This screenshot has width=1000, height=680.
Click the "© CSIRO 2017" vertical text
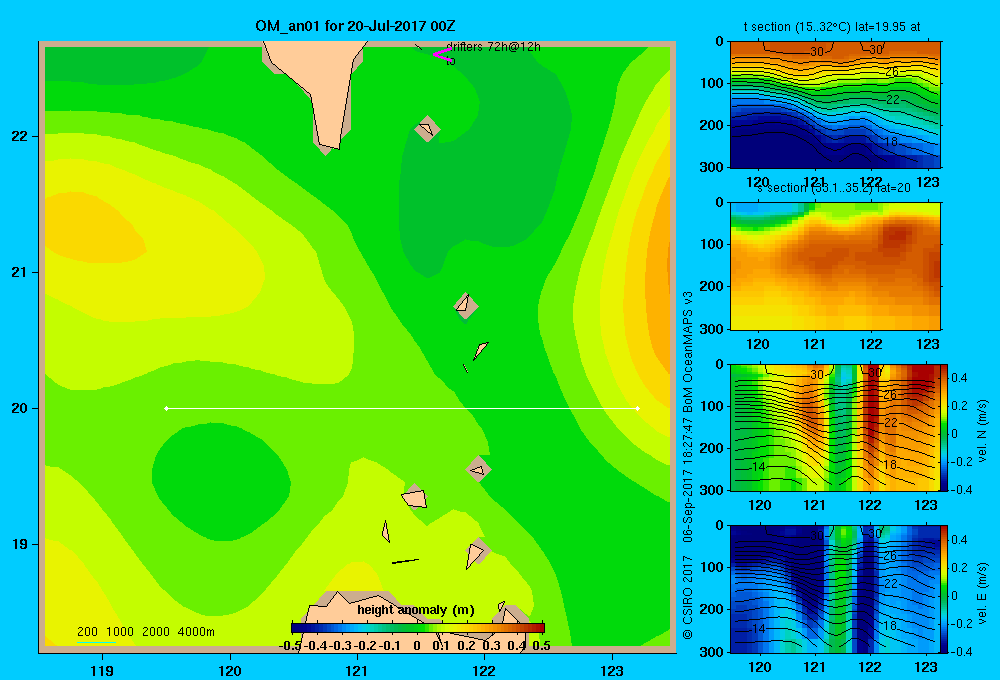(x=688, y=597)
